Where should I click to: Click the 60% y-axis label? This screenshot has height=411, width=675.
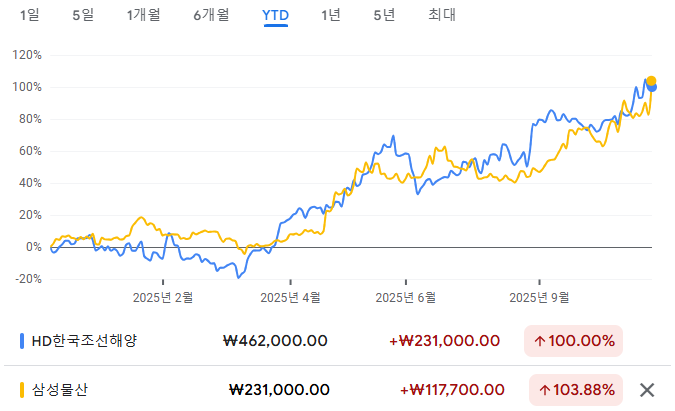pos(30,151)
